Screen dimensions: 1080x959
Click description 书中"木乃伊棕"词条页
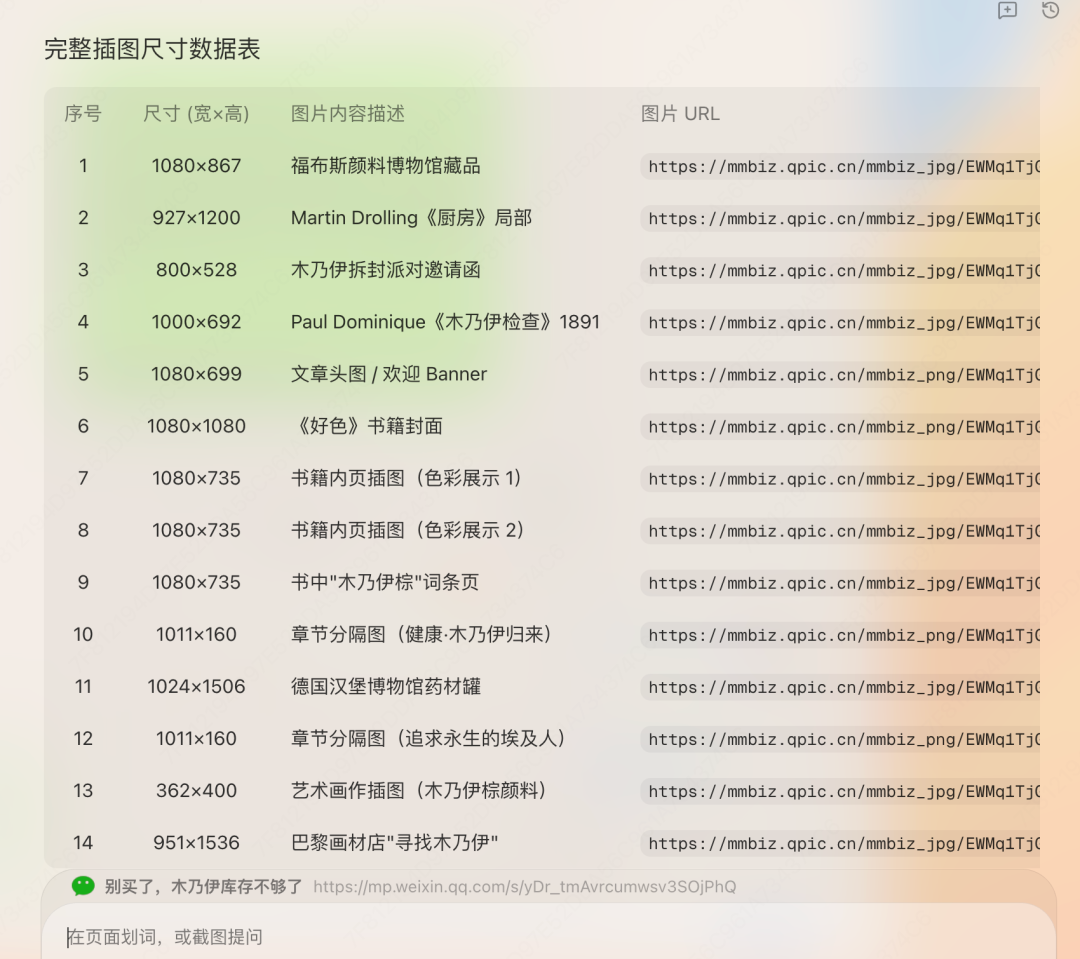(x=385, y=583)
